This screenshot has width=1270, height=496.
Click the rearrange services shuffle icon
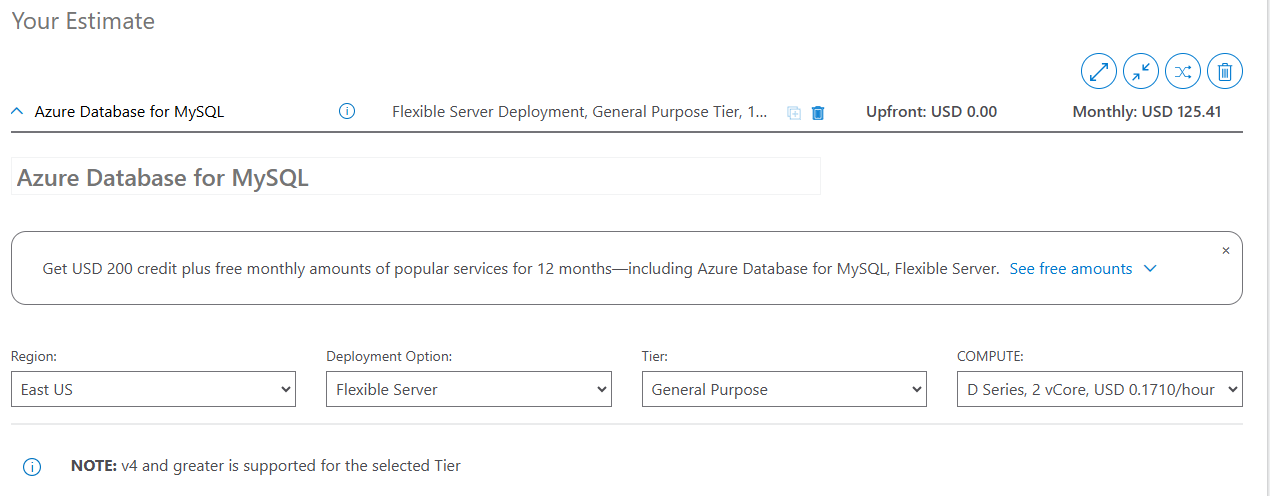(x=1183, y=72)
